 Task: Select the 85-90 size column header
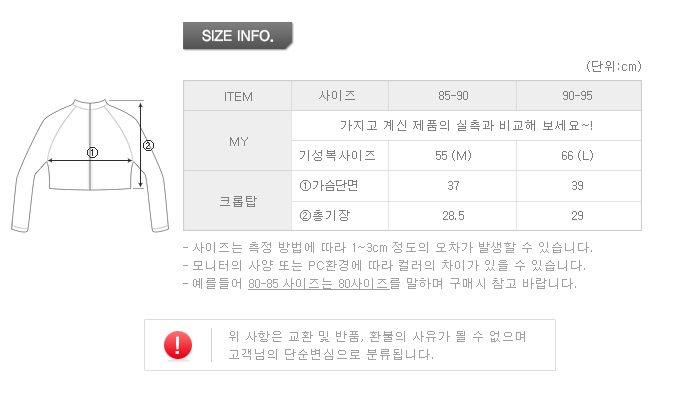click(454, 97)
